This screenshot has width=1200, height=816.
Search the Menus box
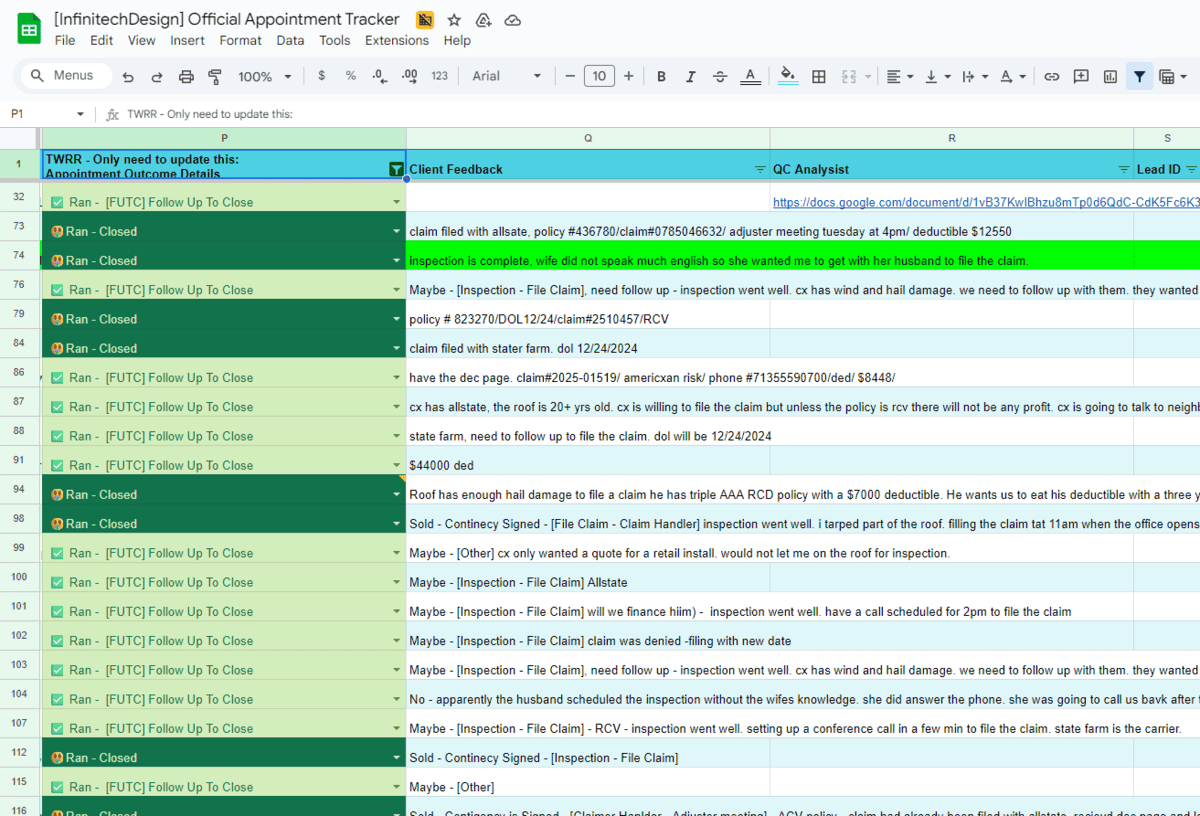point(64,76)
